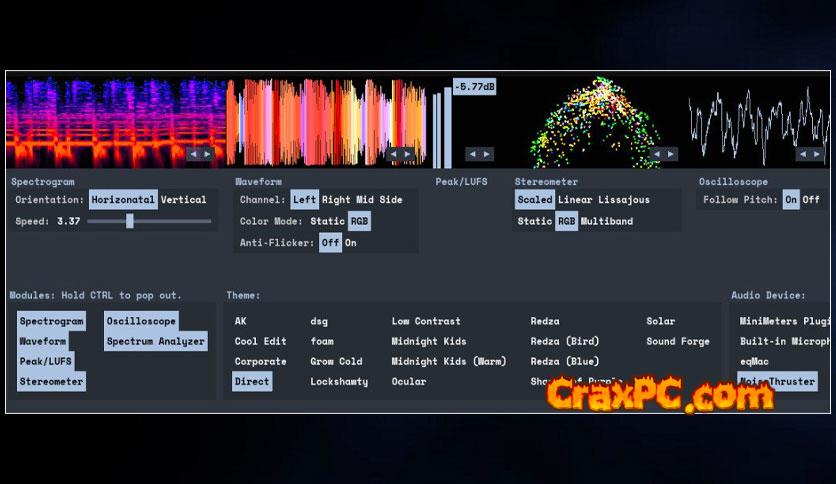Click the spectrogram visualization
Viewport: 836px width, 484px height.
coord(116,122)
